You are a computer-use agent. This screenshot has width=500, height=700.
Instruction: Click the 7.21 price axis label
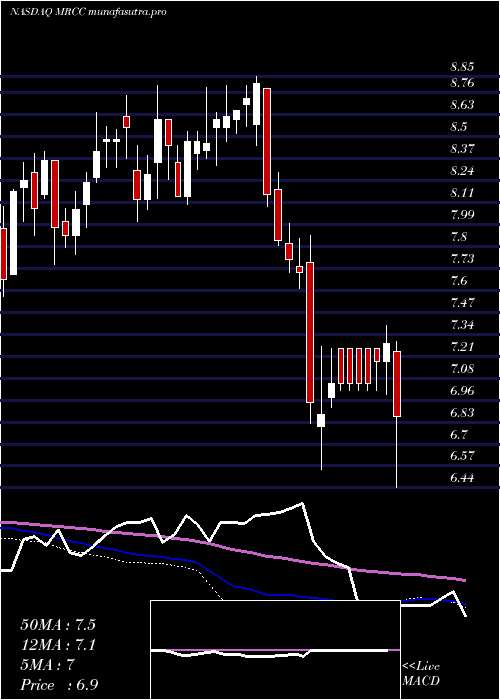point(462,347)
